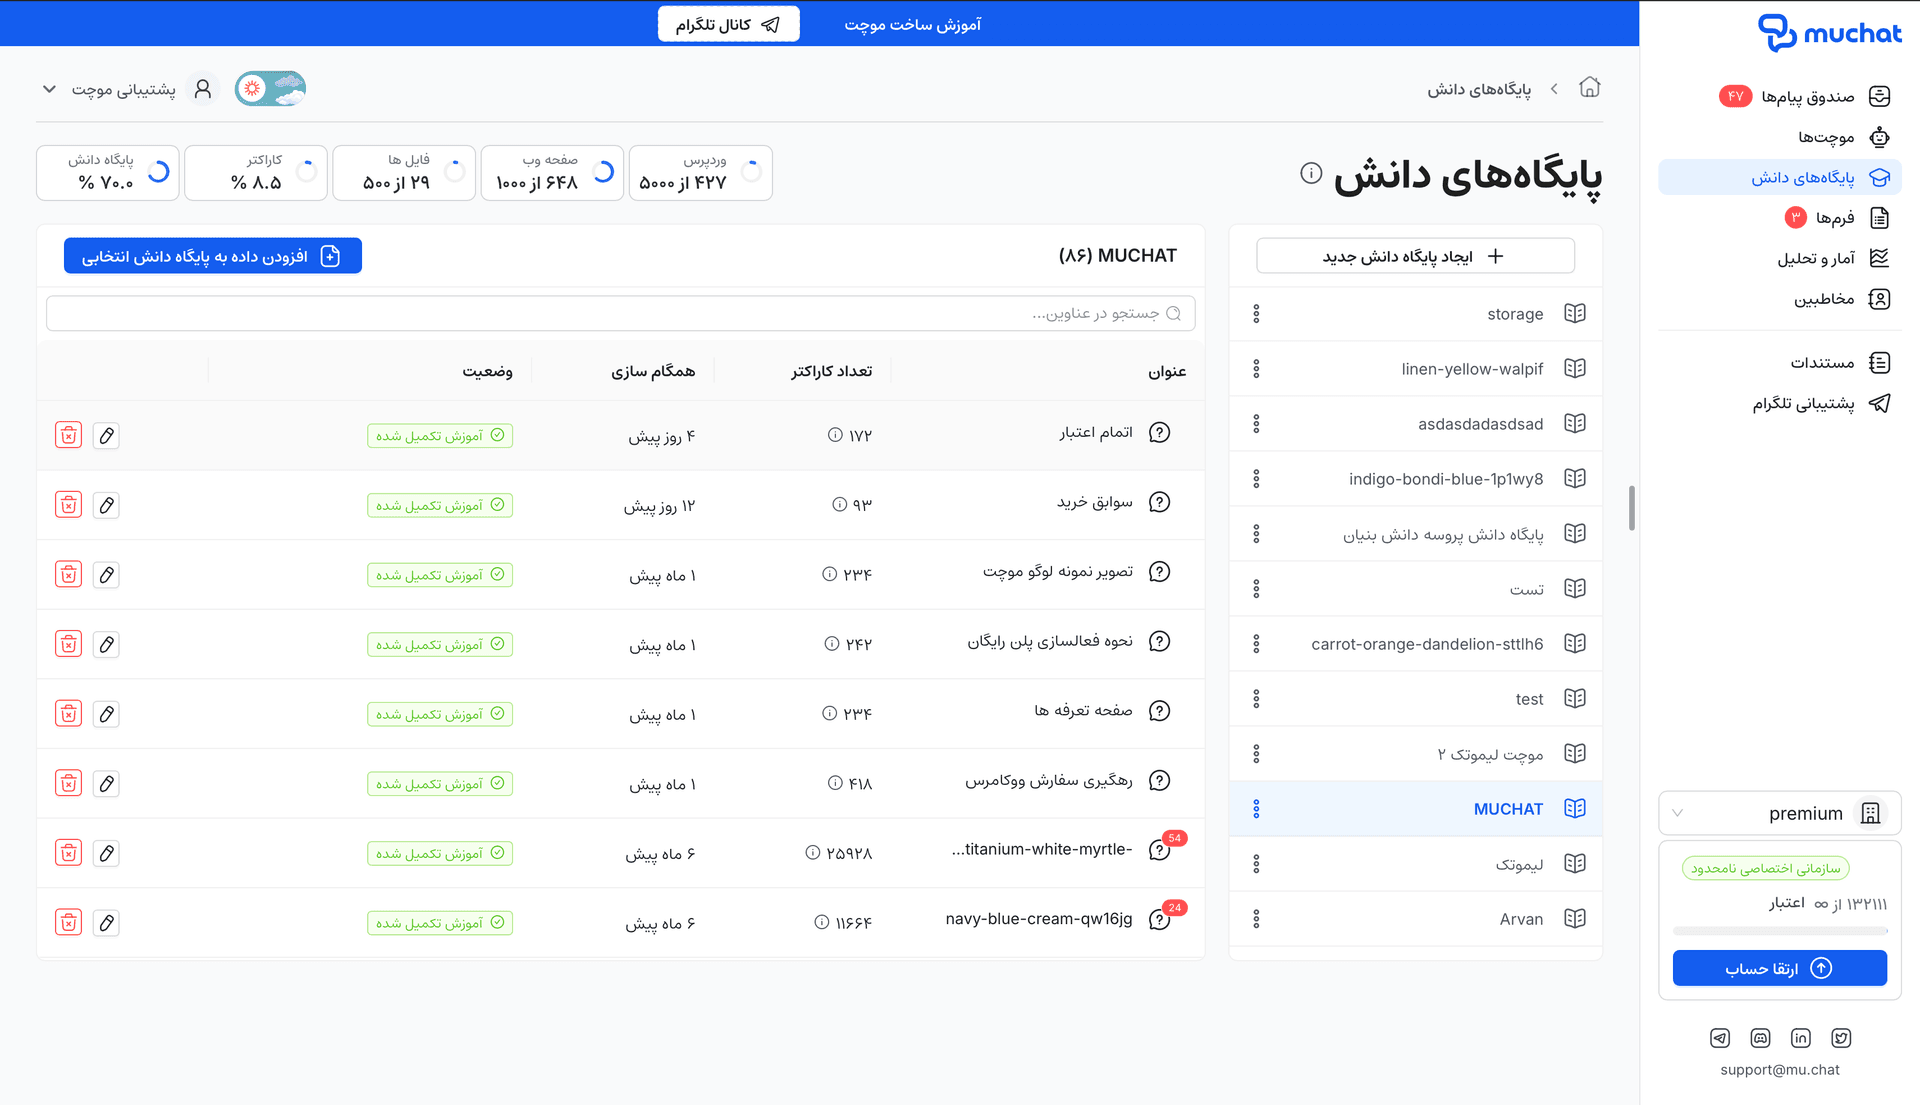1920x1105 pixels.
Task: Click the credit usage progress bar
Action: tap(1780, 931)
